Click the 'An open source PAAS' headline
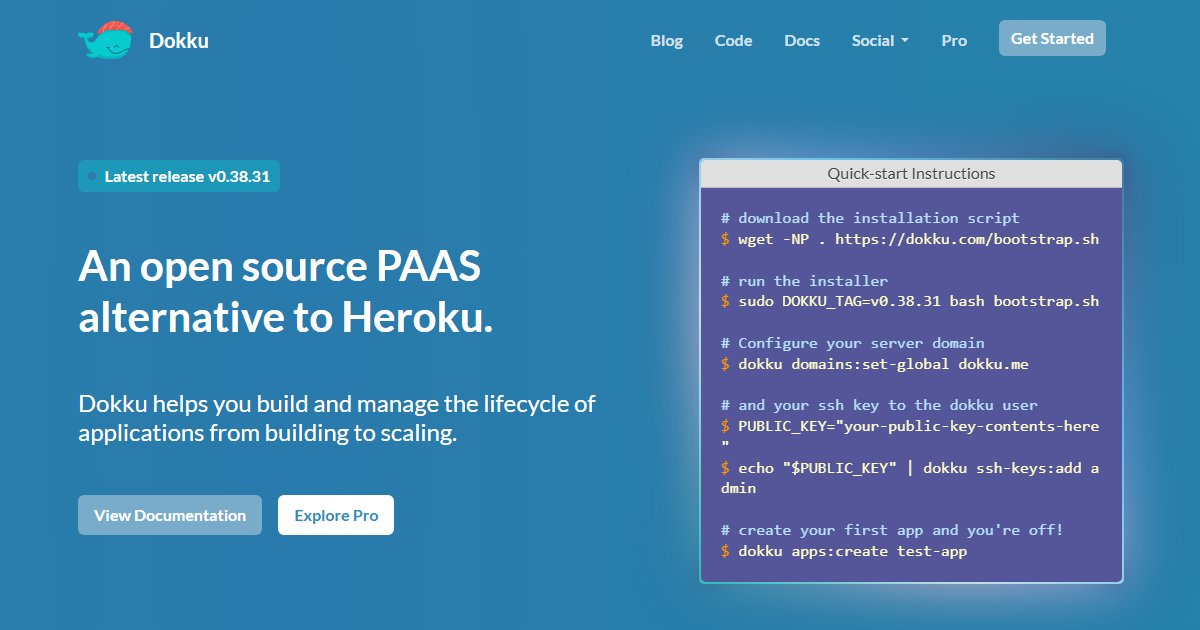 coord(286,292)
